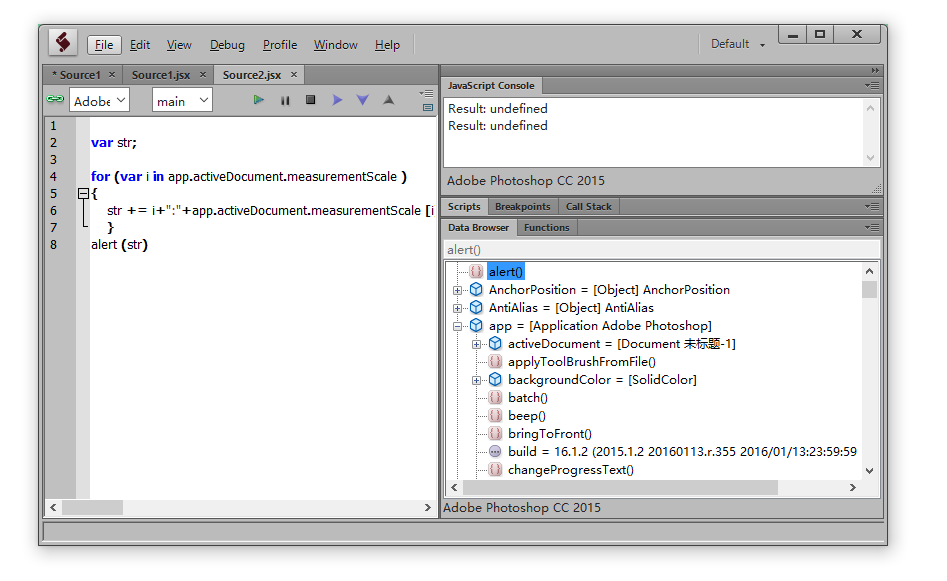Click the Data Browser vertical scrollbar thumb
The height and width of the screenshot is (581, 947).
[x=869, y=289]
